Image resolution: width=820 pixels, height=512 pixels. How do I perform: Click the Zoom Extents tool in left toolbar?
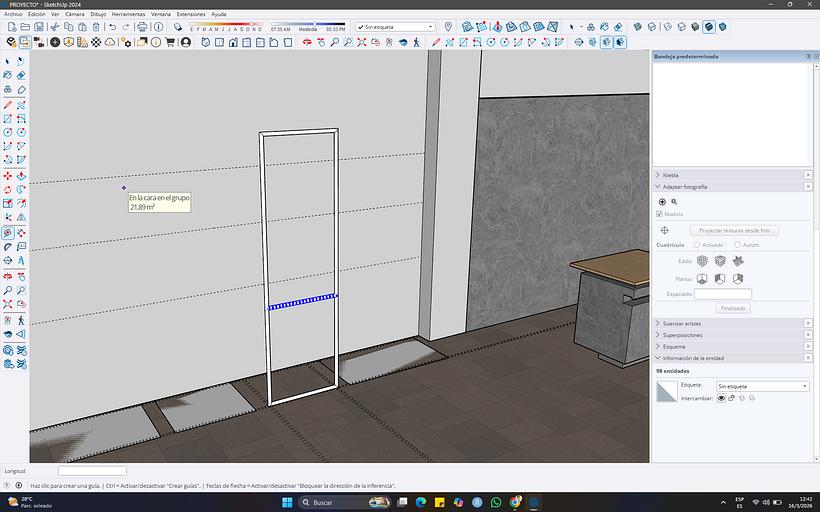8,304
